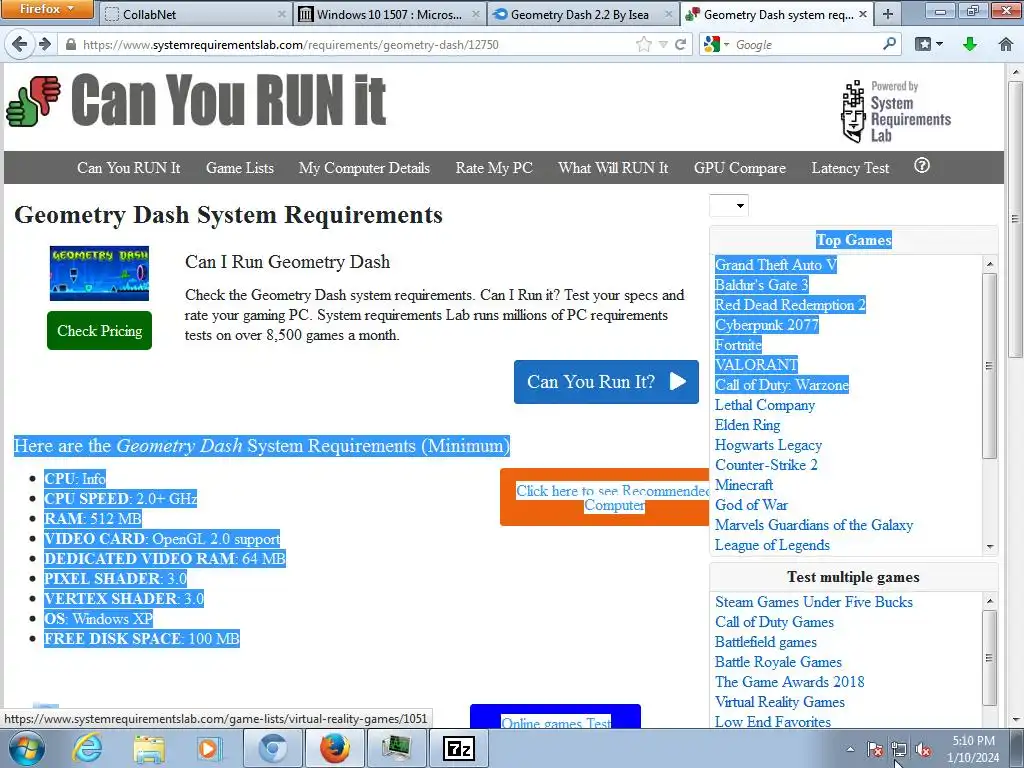Viewport: 1024px width, 768px height.
Task: Click the green Check Pricing button
Action: coord(99,330)
